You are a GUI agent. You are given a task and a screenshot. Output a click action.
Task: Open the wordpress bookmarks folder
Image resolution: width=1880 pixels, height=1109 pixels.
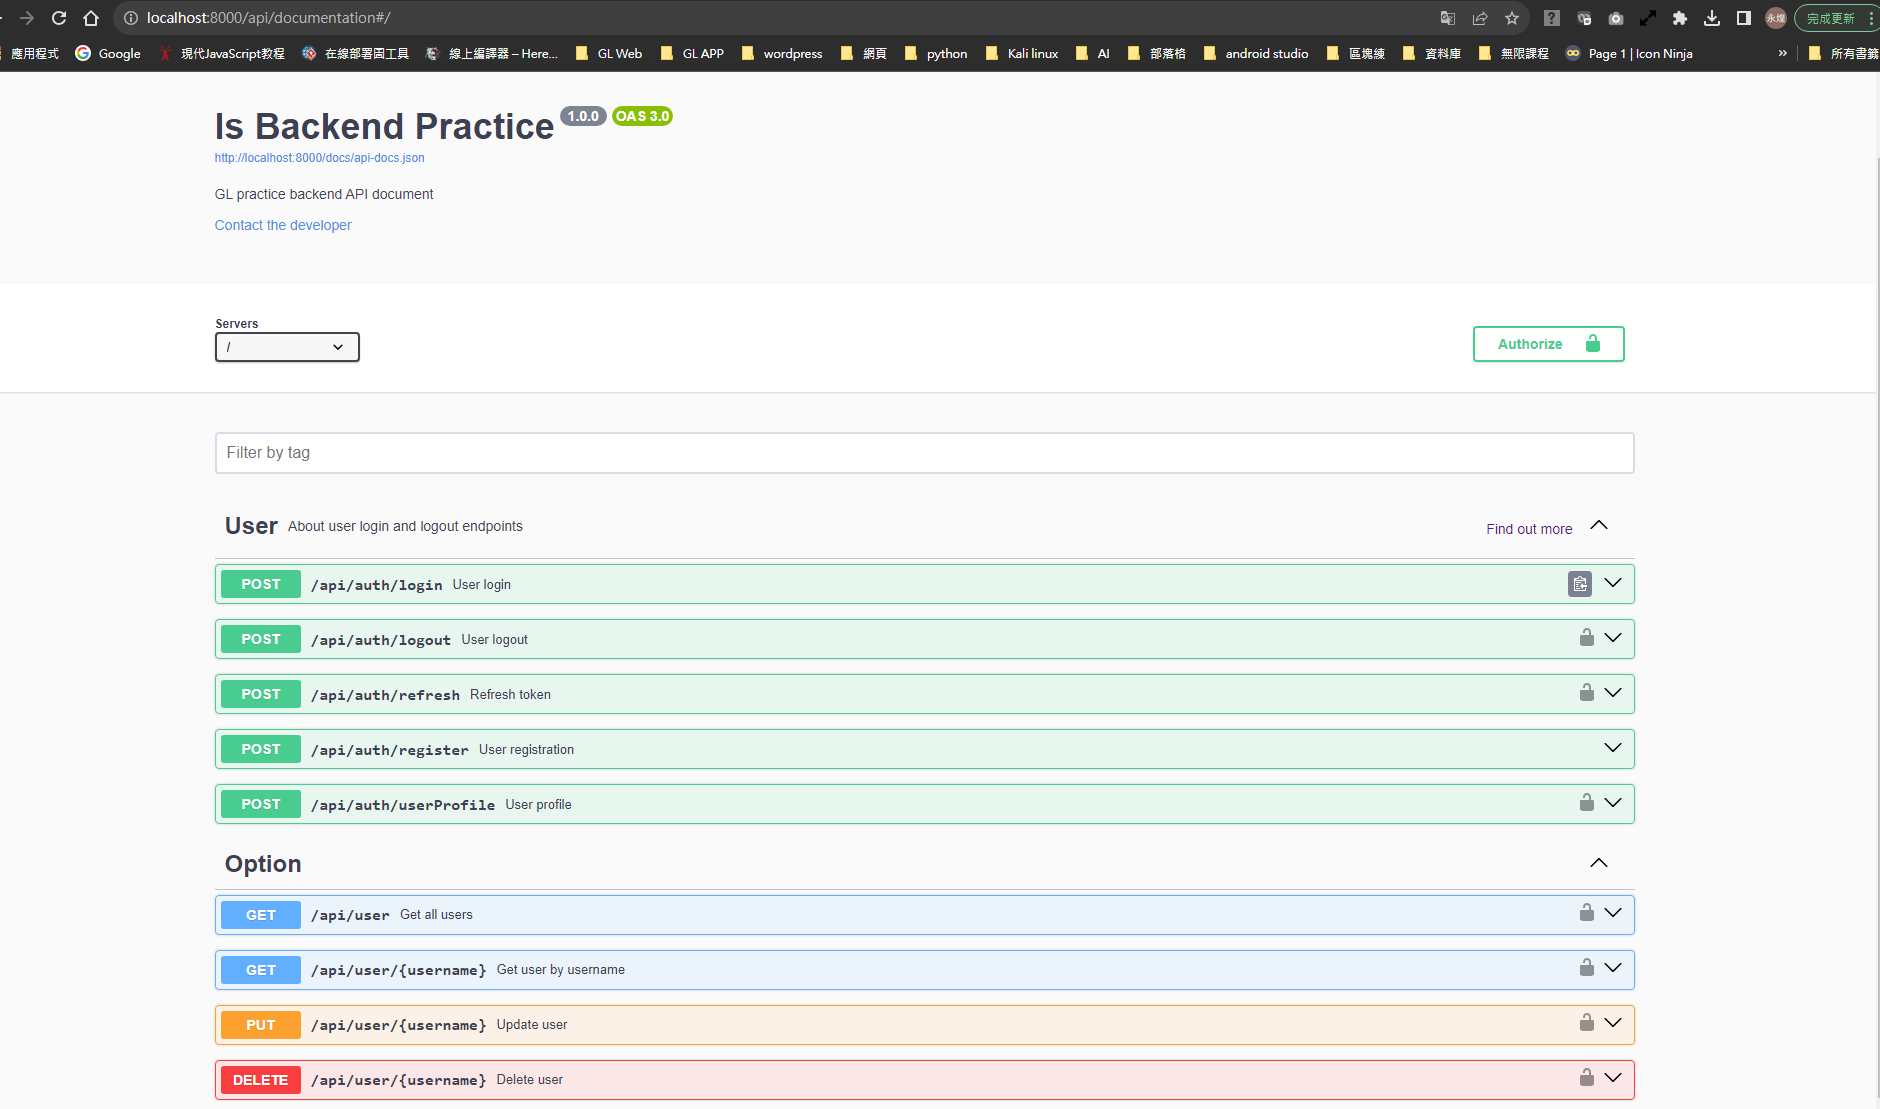[x=783, y=53]
